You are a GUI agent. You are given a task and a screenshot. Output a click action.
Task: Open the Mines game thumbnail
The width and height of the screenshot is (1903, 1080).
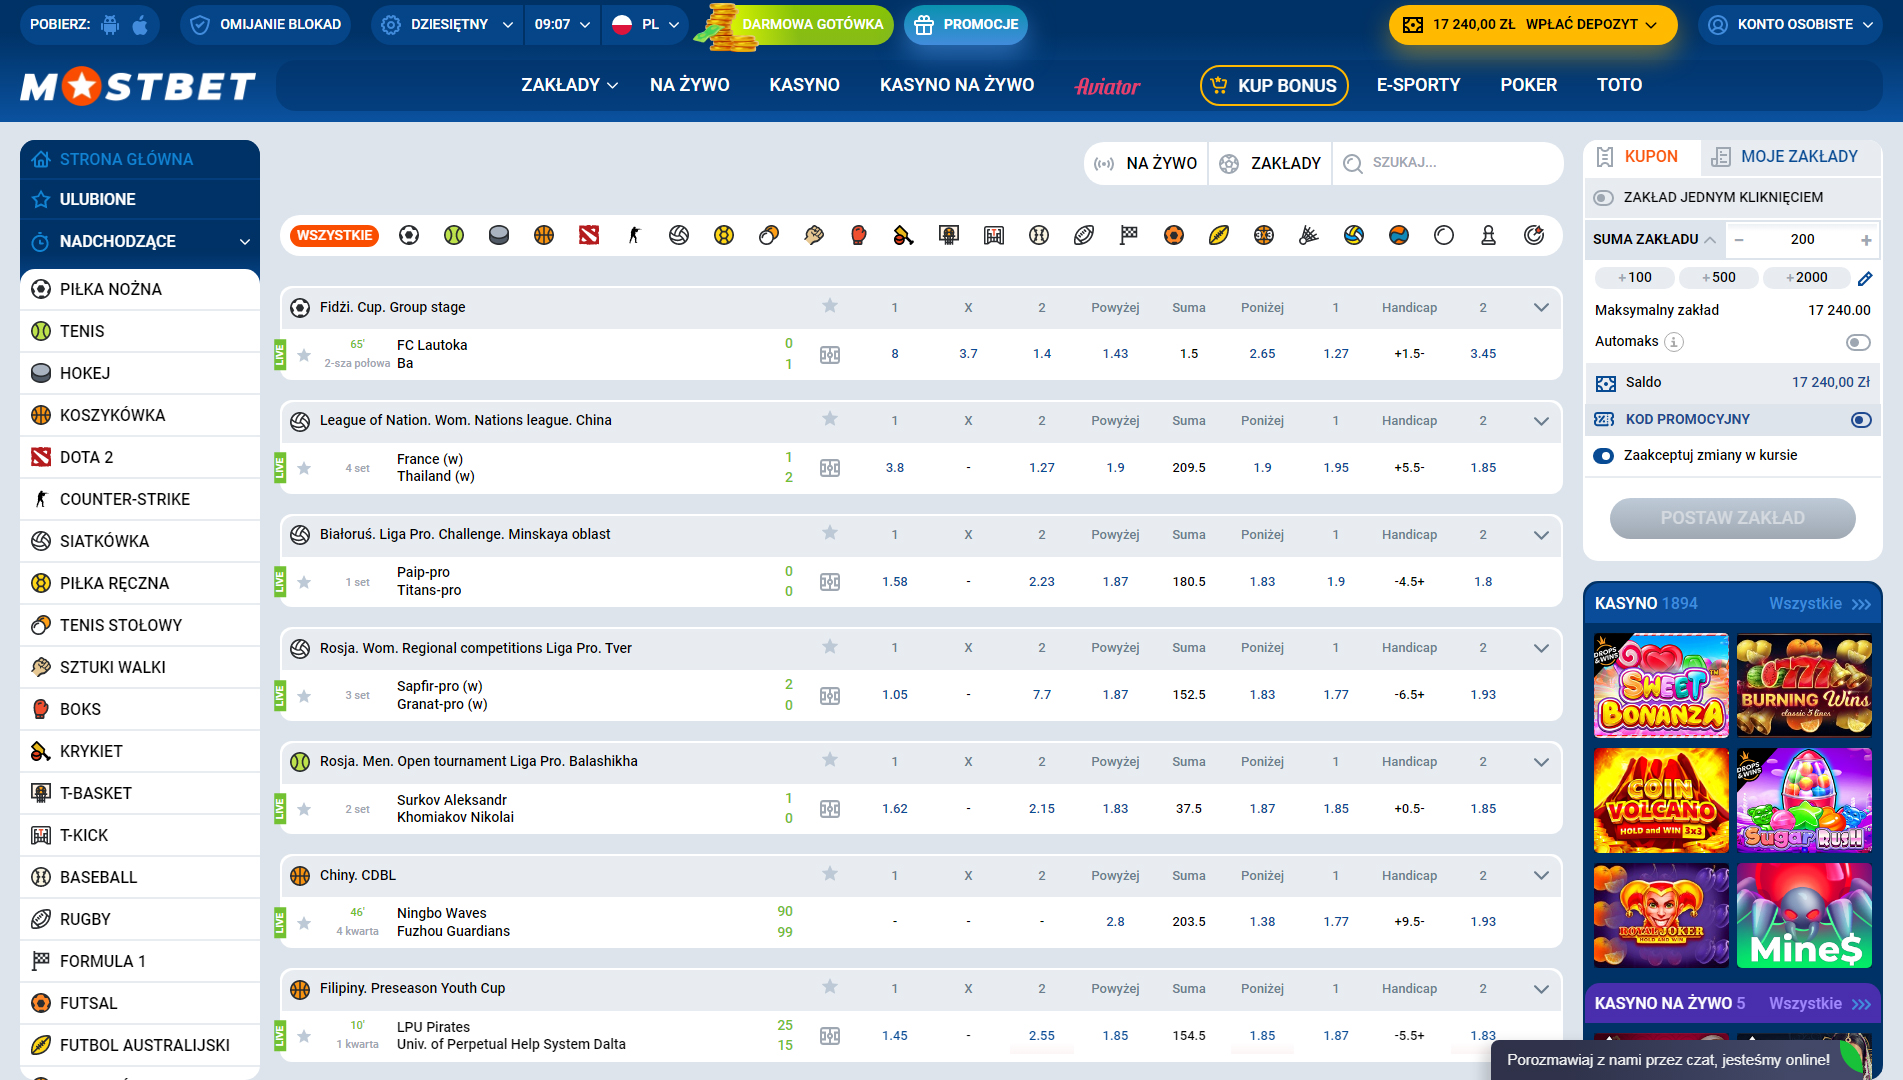1804,916
